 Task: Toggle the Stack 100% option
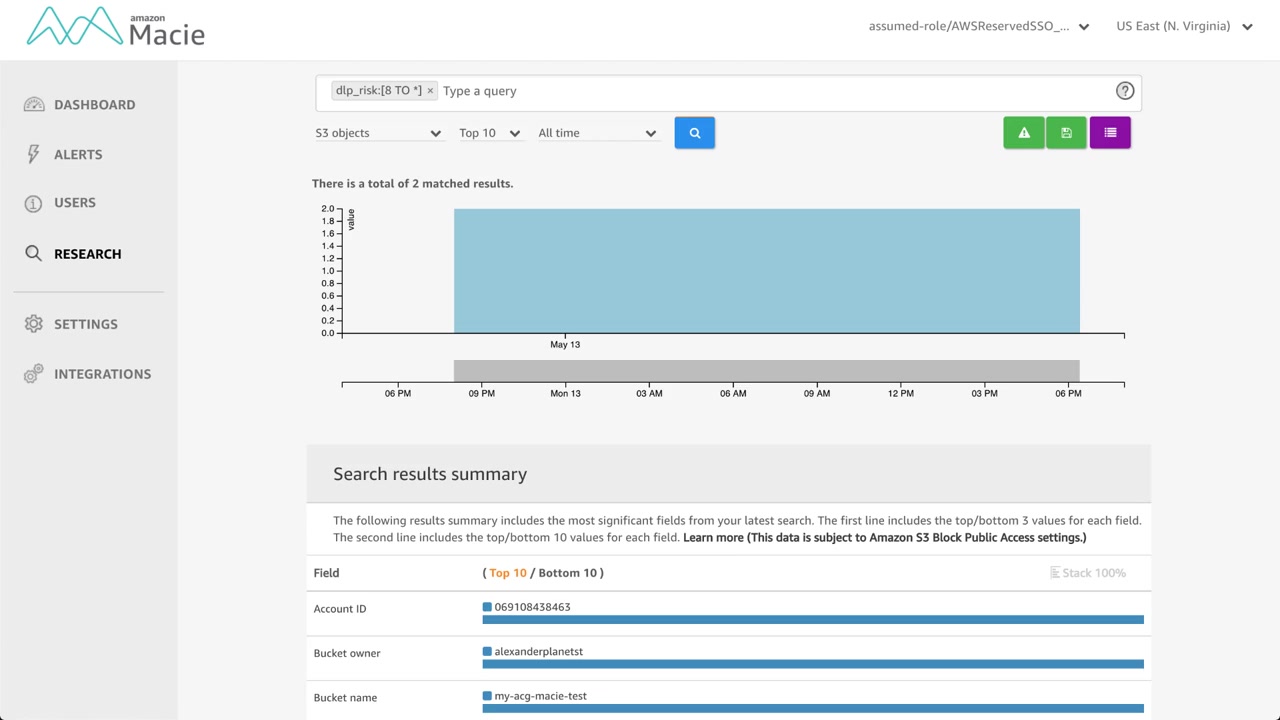tap(1088, 573)
